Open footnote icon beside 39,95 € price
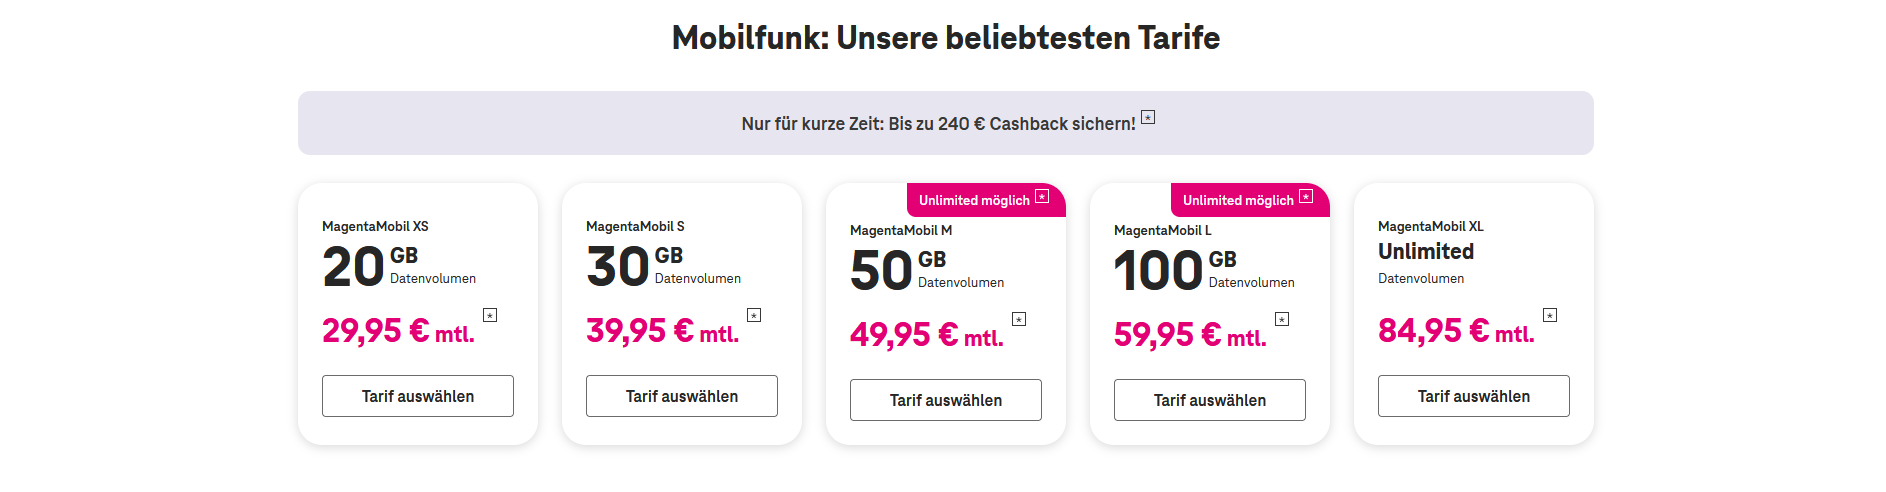Image resolution: width=1886 pixels, height=492 pixels. point(754,315)
